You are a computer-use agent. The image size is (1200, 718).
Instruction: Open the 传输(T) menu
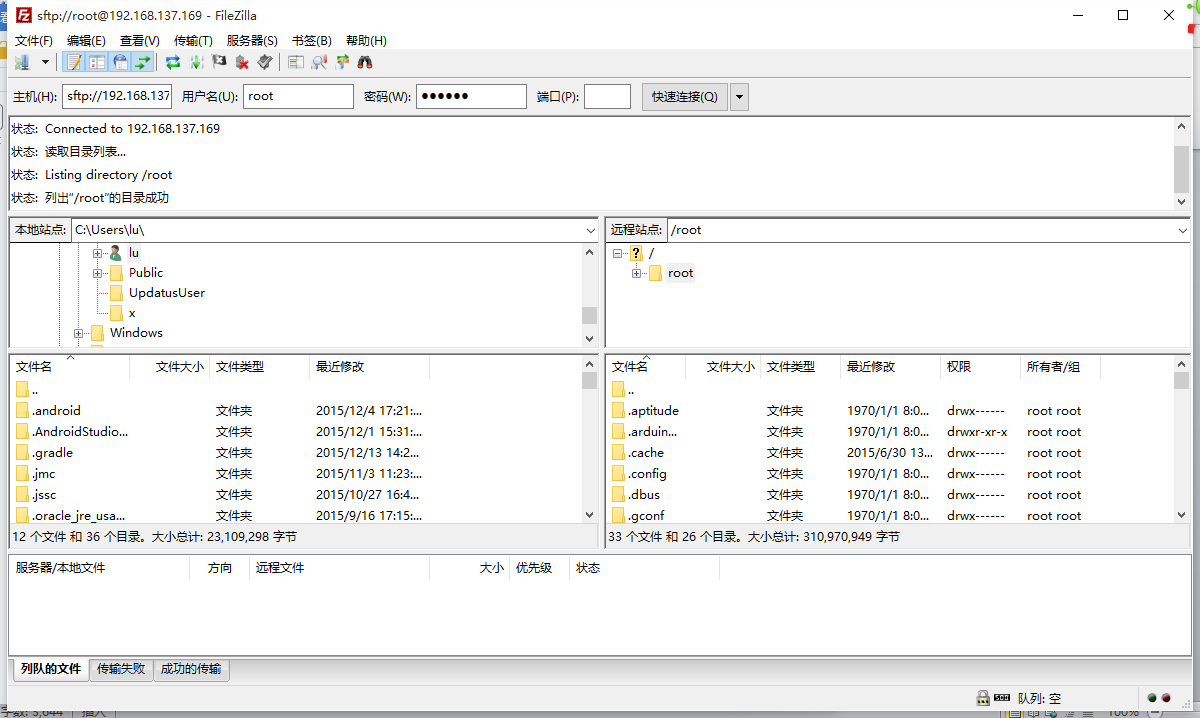click(193, 40)
